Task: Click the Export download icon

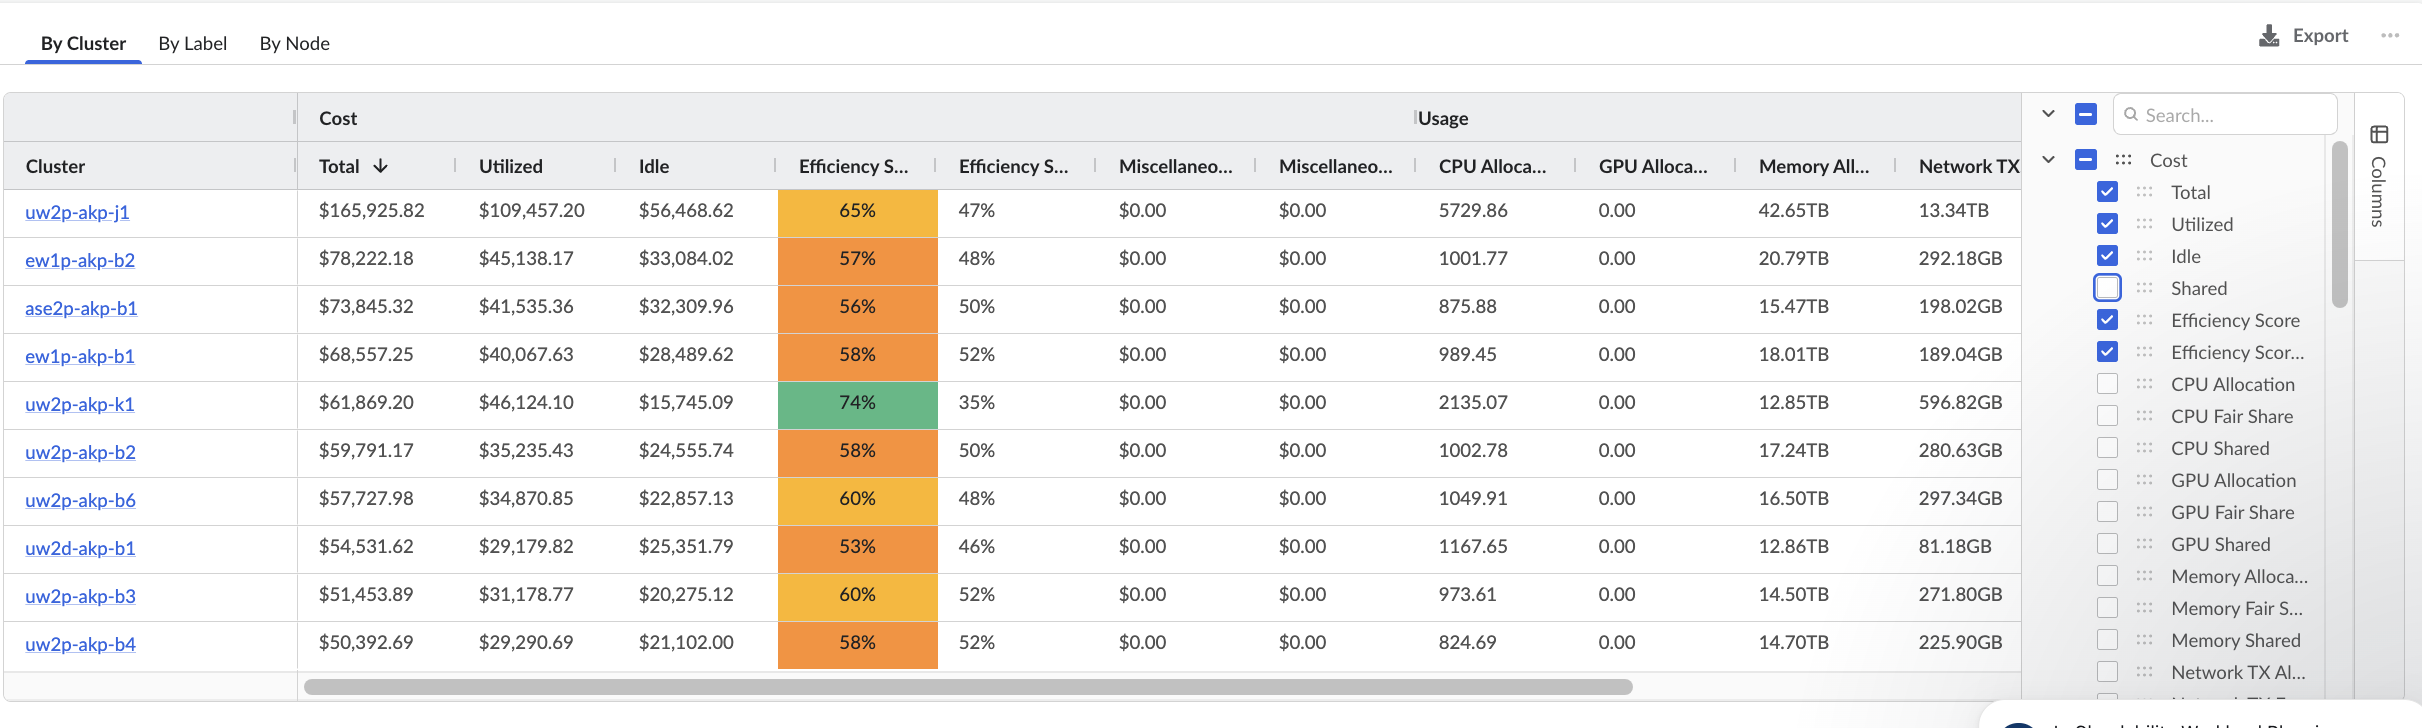Action: point(2269,36)
